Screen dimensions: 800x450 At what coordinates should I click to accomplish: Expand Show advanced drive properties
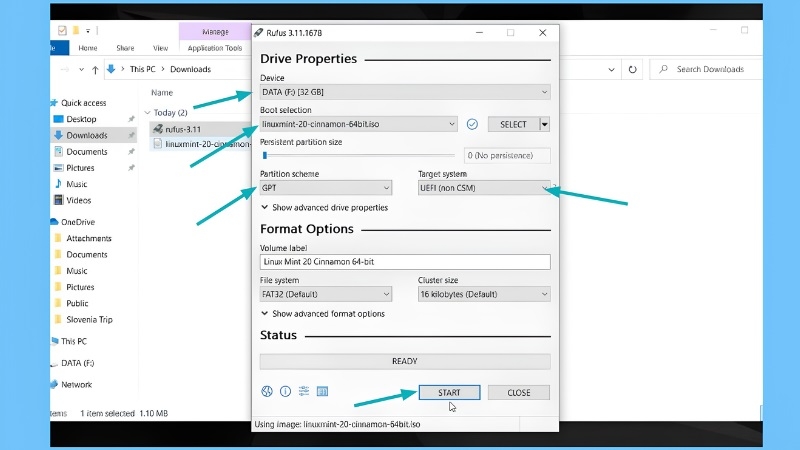[324, 208]
